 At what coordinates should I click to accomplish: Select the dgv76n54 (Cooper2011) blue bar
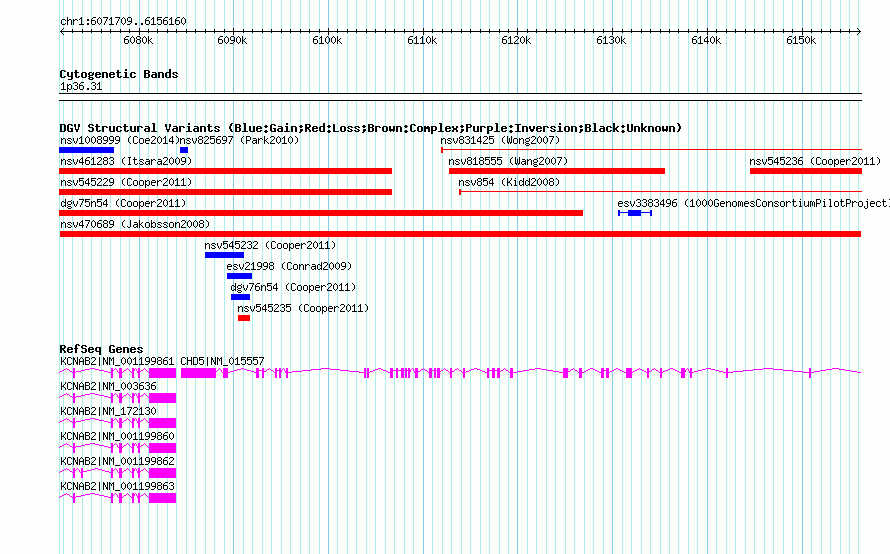tap(241, 297)
